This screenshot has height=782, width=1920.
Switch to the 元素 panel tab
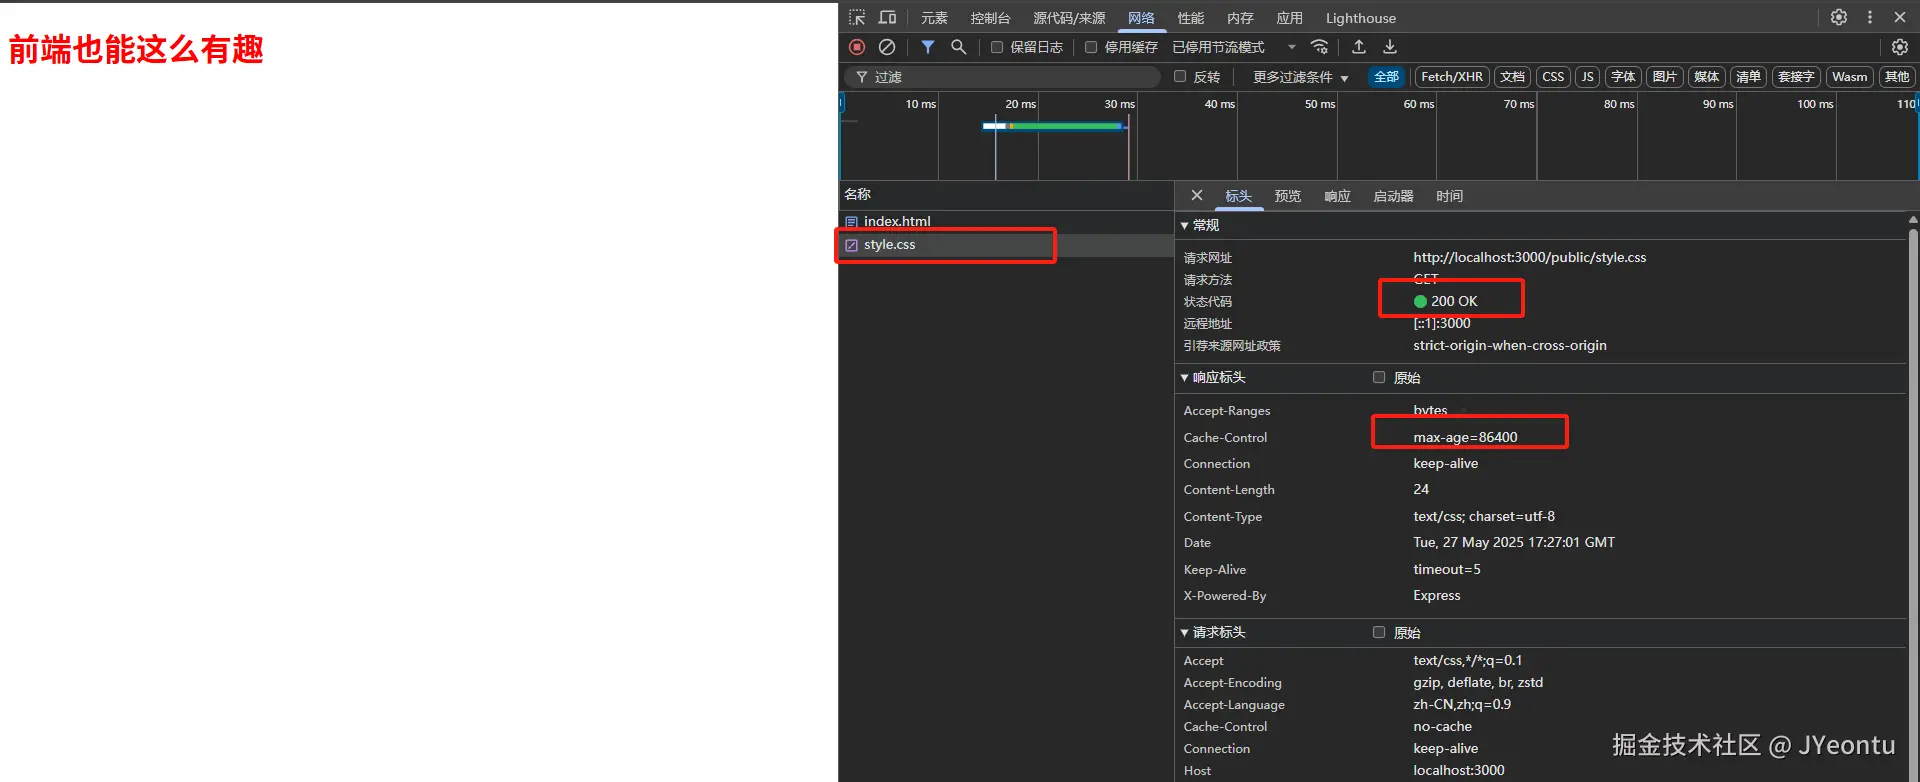coord(934,18)
